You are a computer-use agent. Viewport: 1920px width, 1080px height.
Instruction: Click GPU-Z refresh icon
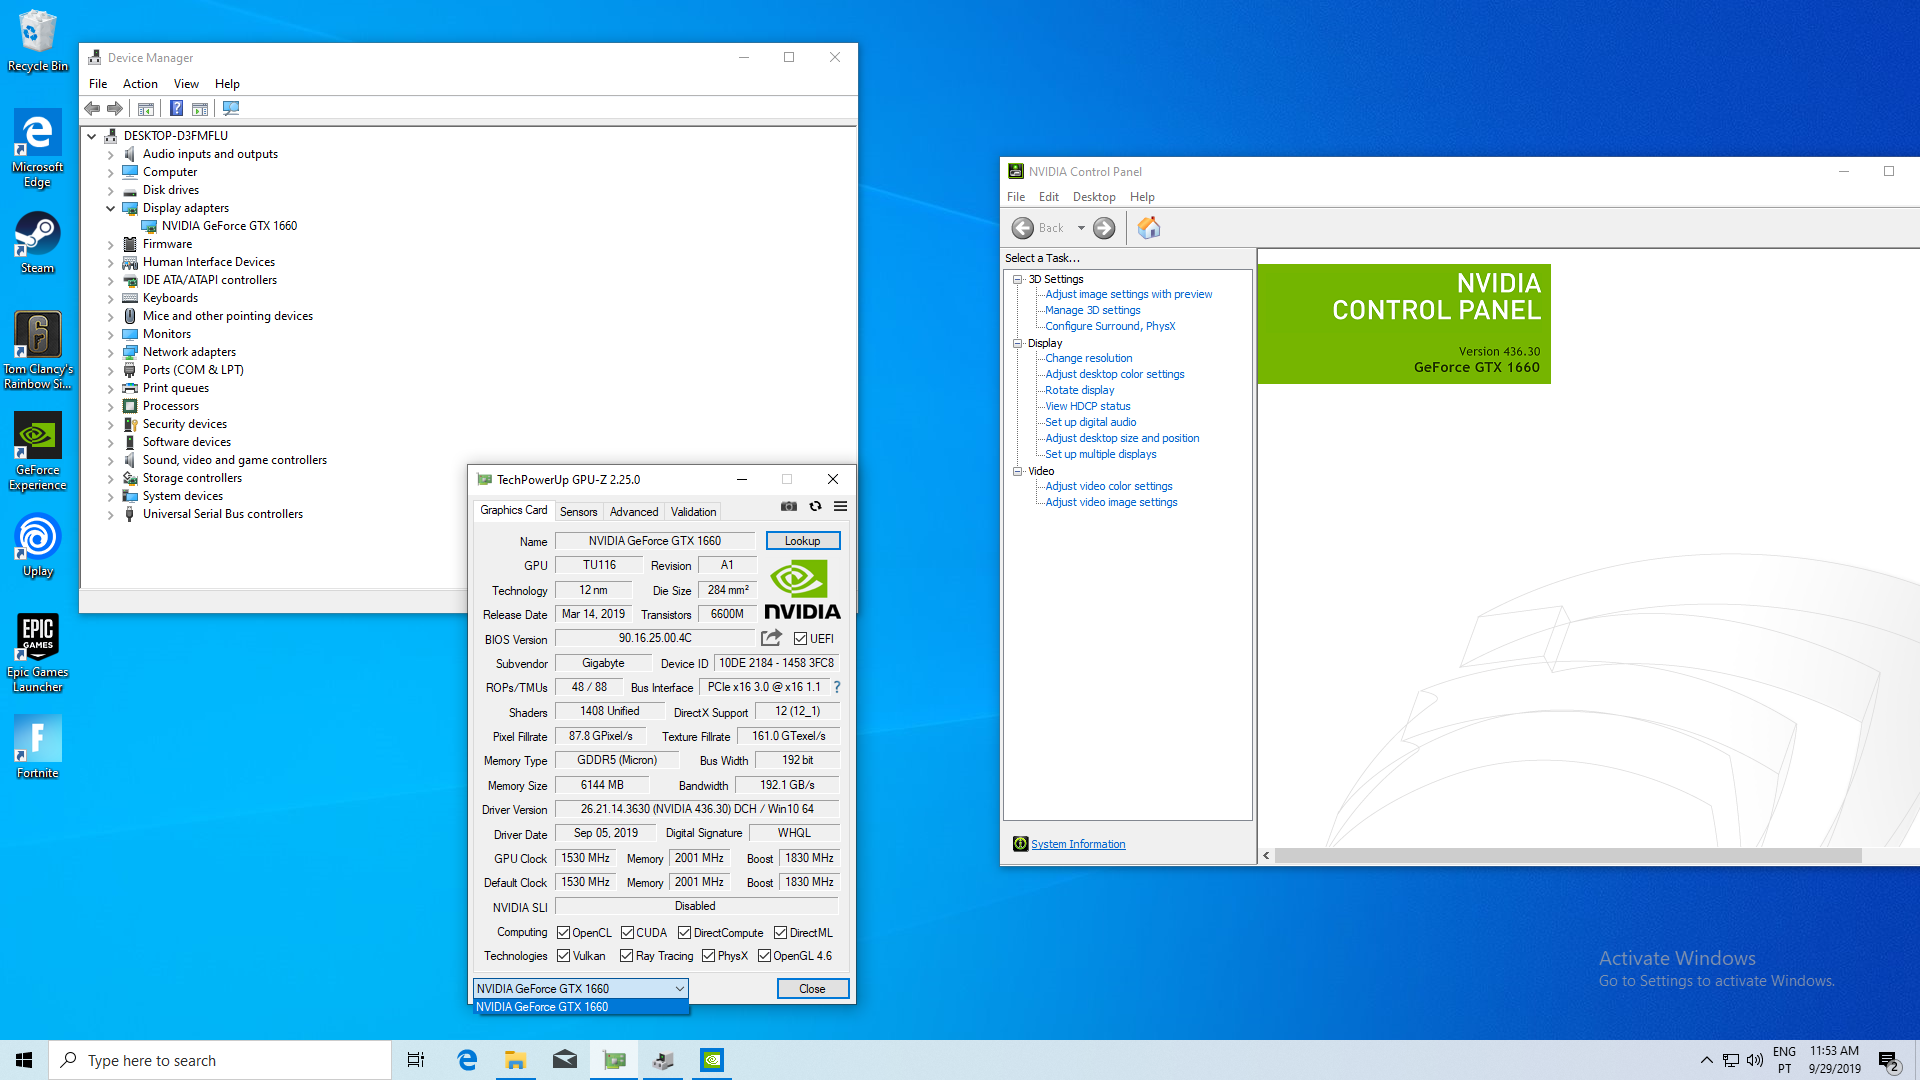pos(815,507)
